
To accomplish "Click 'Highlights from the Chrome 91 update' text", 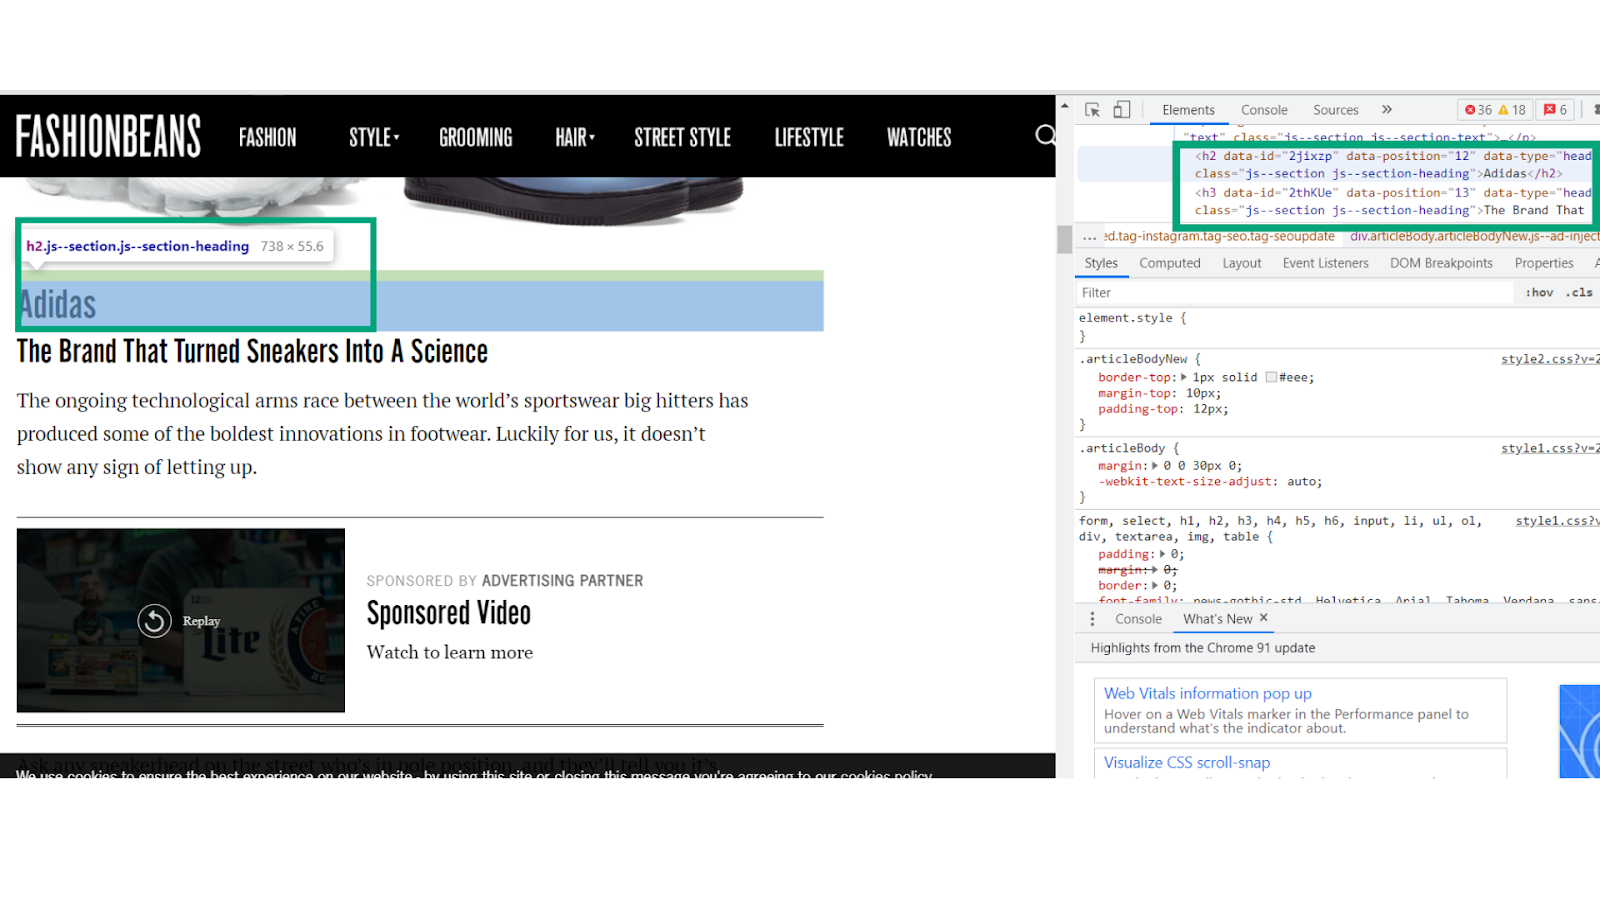I will (x=1203, y=648).
